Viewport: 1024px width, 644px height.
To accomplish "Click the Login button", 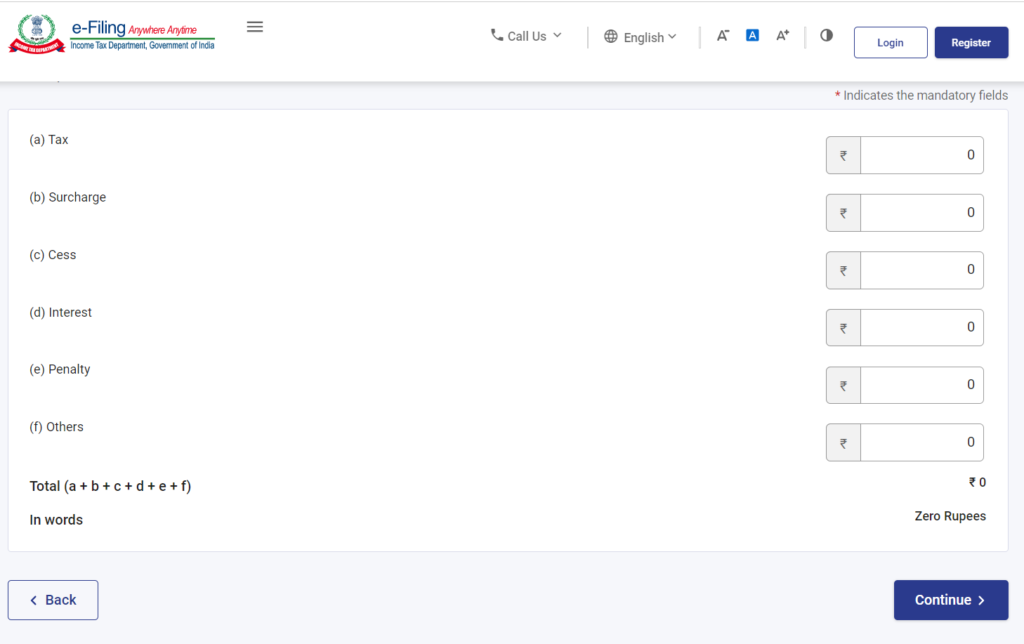I will click(890, 43).
